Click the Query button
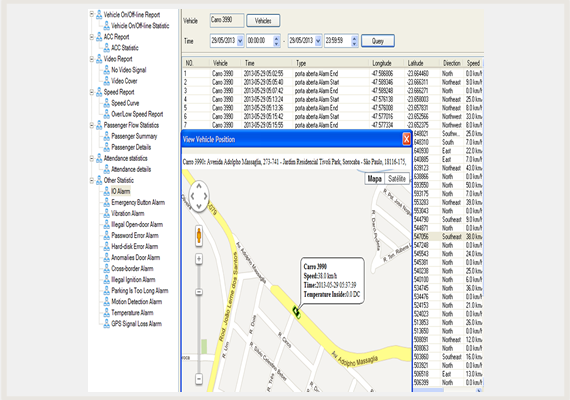Screen dimensions: 570x400 pos(378,41)
